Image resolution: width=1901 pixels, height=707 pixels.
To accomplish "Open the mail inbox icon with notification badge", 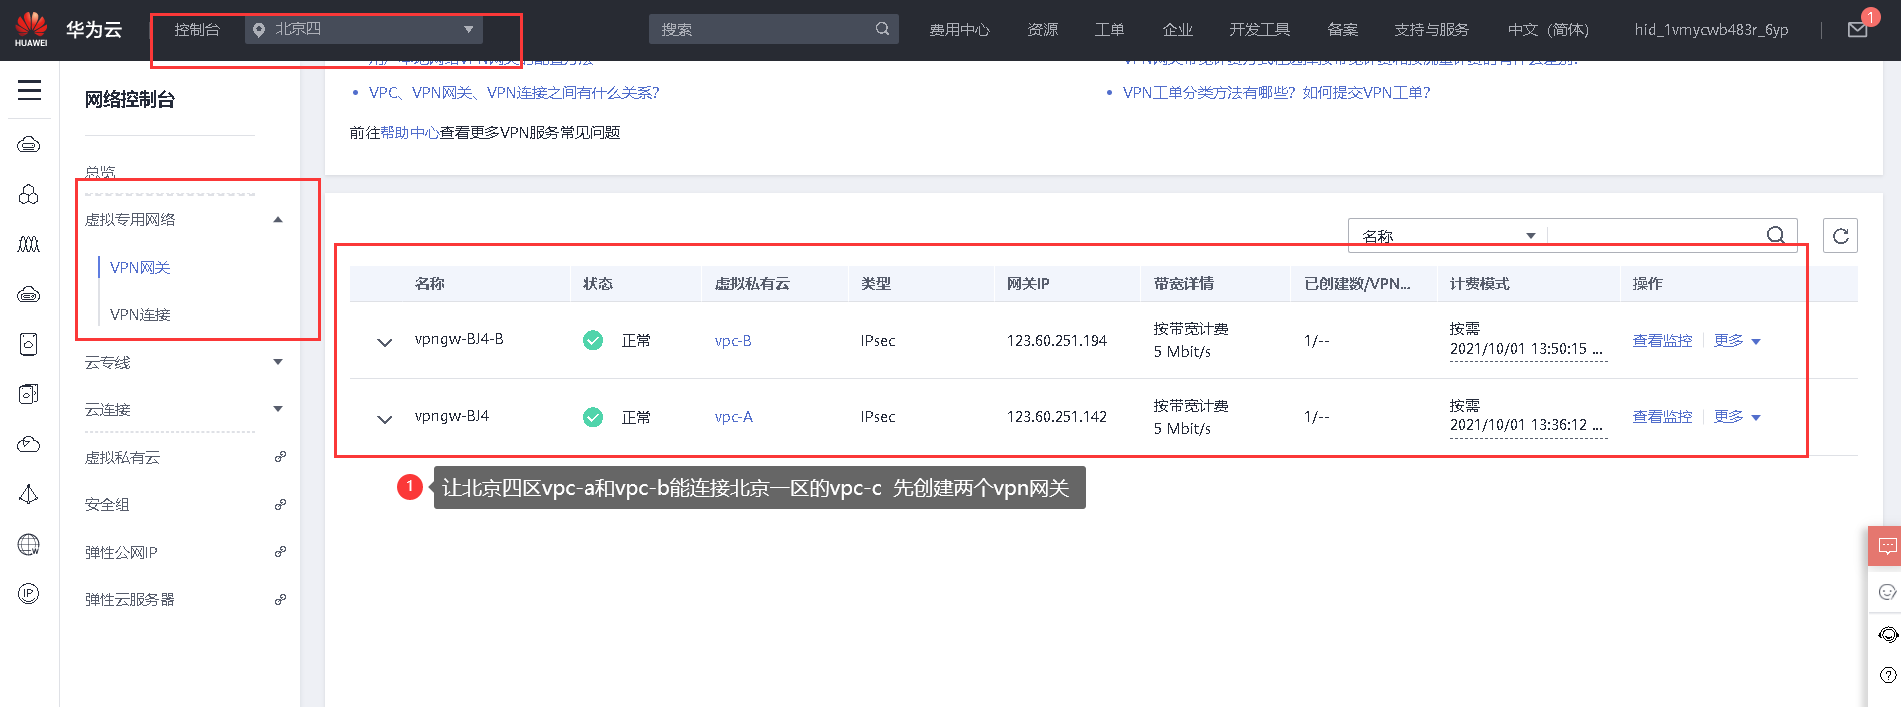I will click(x=1857, y=30).
